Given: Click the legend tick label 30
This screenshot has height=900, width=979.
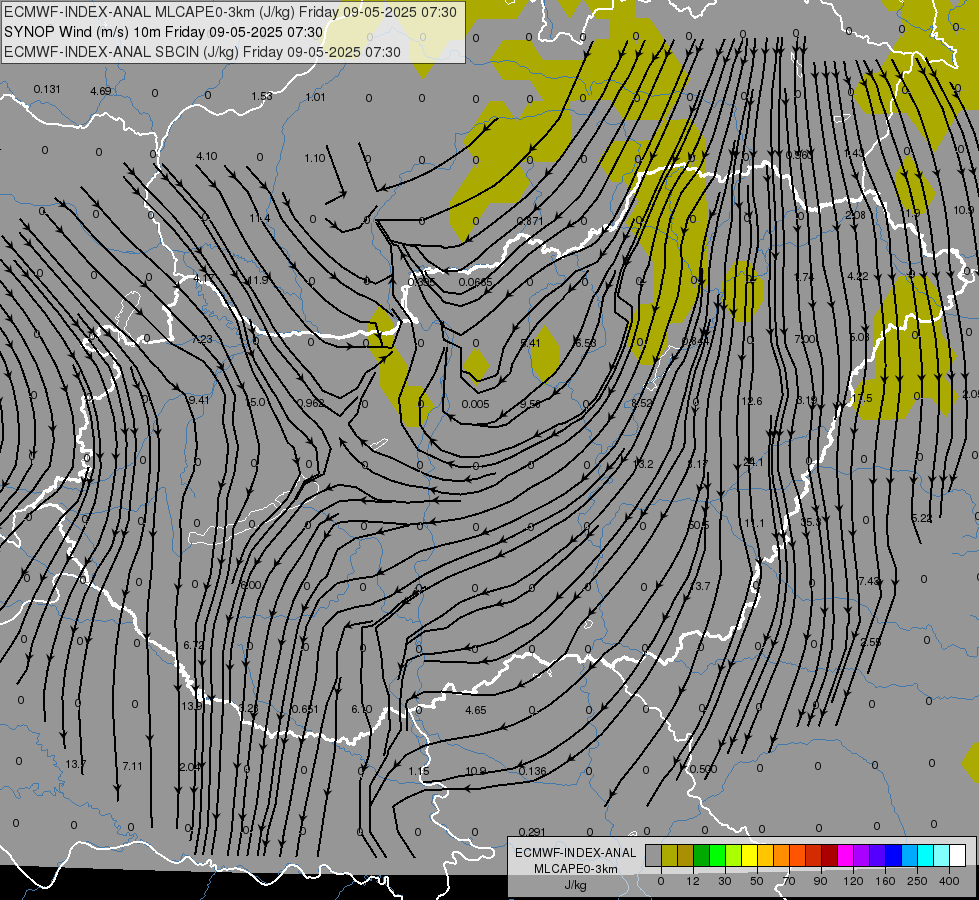Looking at the screenshot, I should 725,881.
